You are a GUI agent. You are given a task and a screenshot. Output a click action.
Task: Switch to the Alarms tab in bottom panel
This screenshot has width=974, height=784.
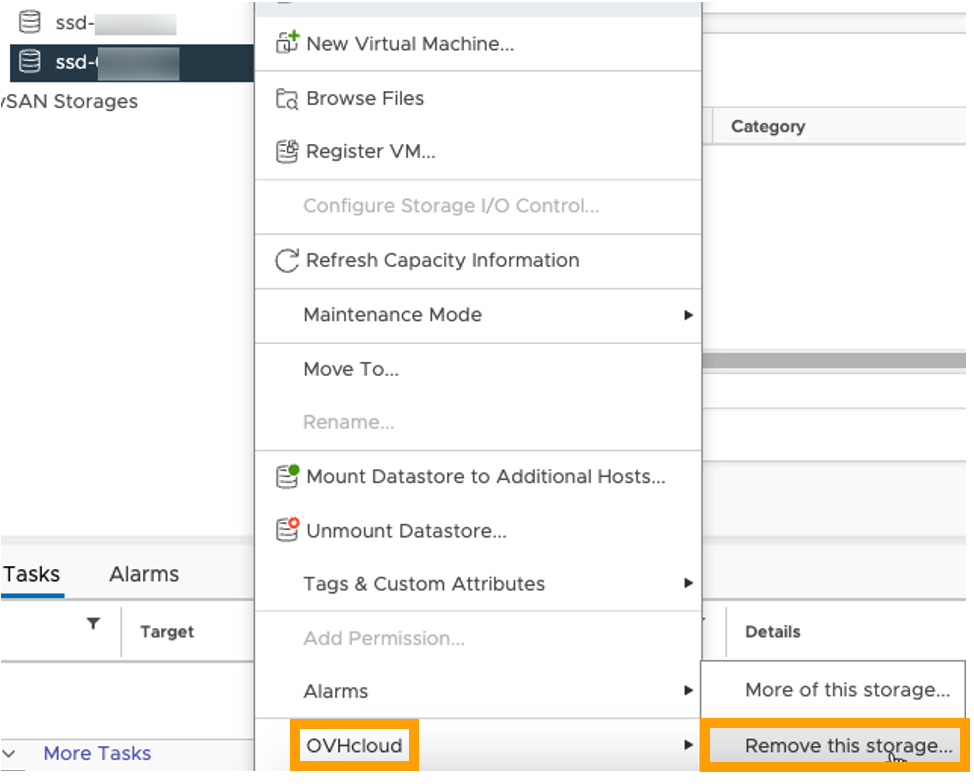144,574
